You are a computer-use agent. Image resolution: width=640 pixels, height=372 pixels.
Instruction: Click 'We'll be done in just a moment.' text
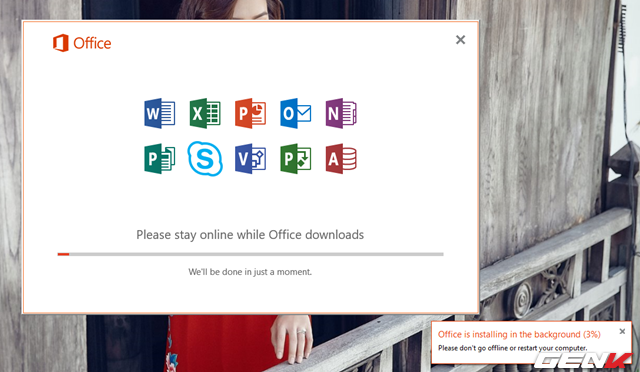click(250, 272)
